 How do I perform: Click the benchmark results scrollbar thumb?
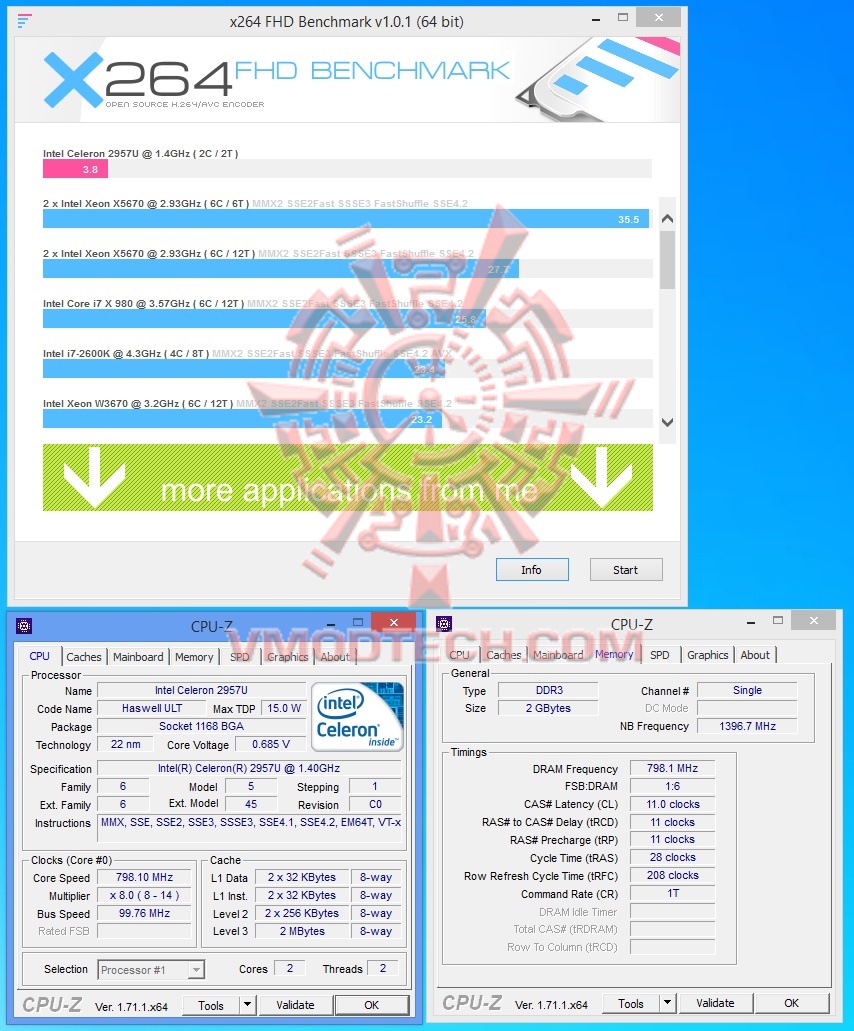click(667, 260)
